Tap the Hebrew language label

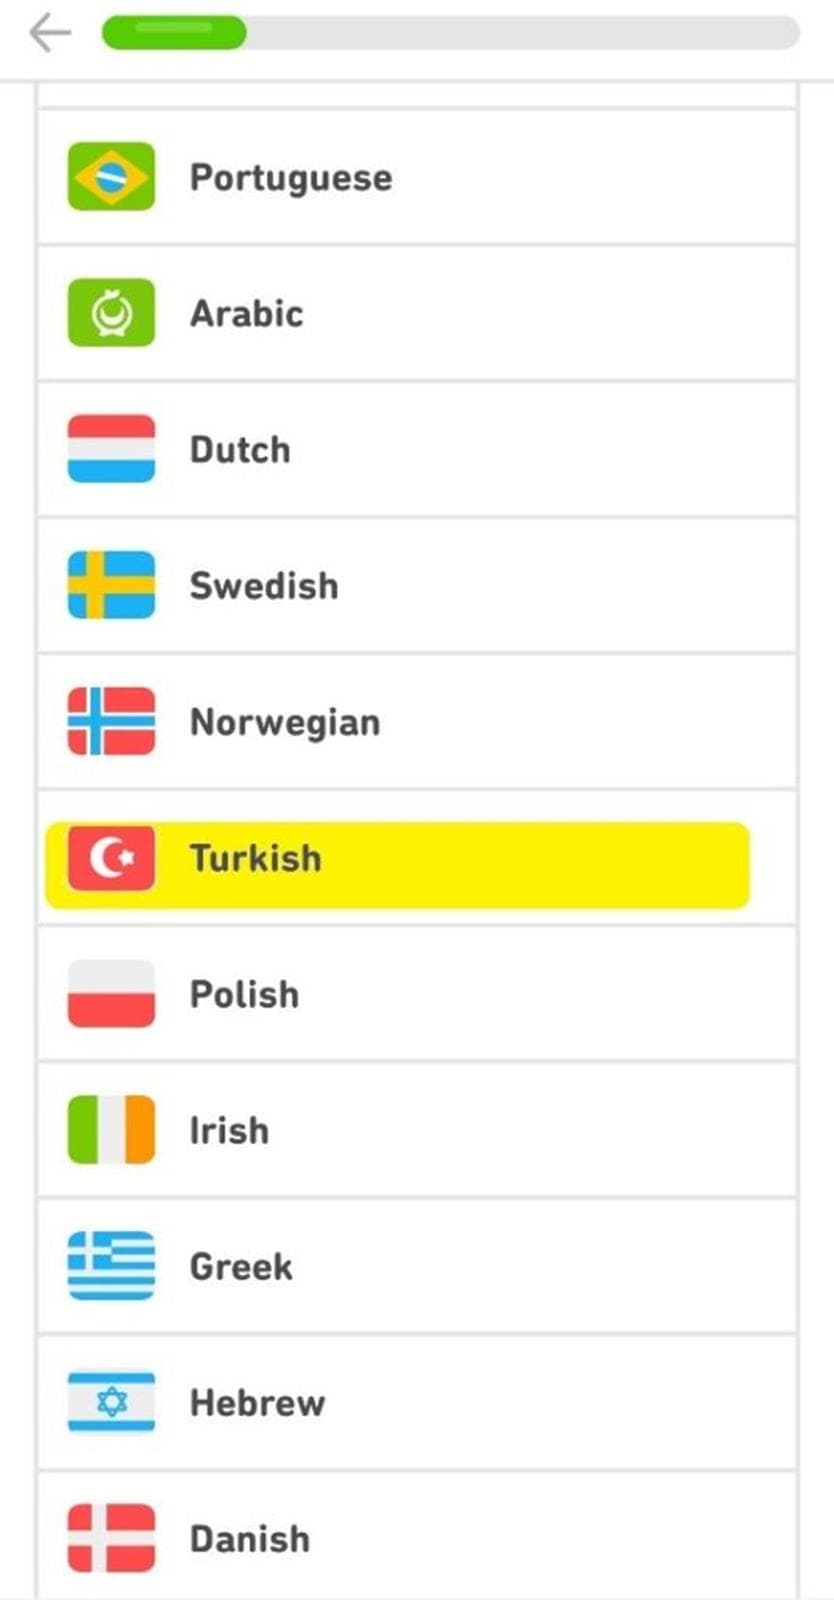click(x=257, y=1403)
